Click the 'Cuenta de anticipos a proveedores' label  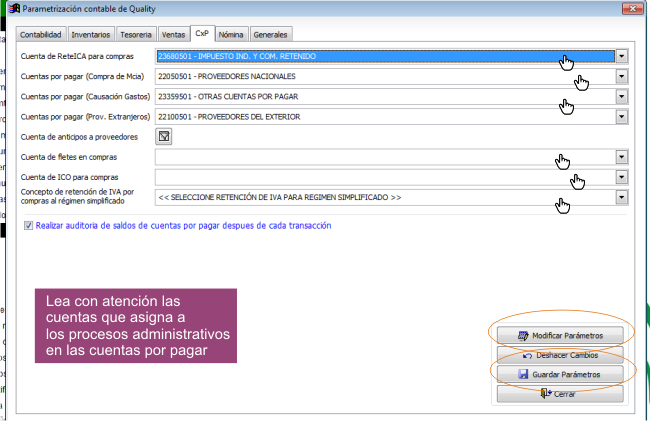[79, 137]
